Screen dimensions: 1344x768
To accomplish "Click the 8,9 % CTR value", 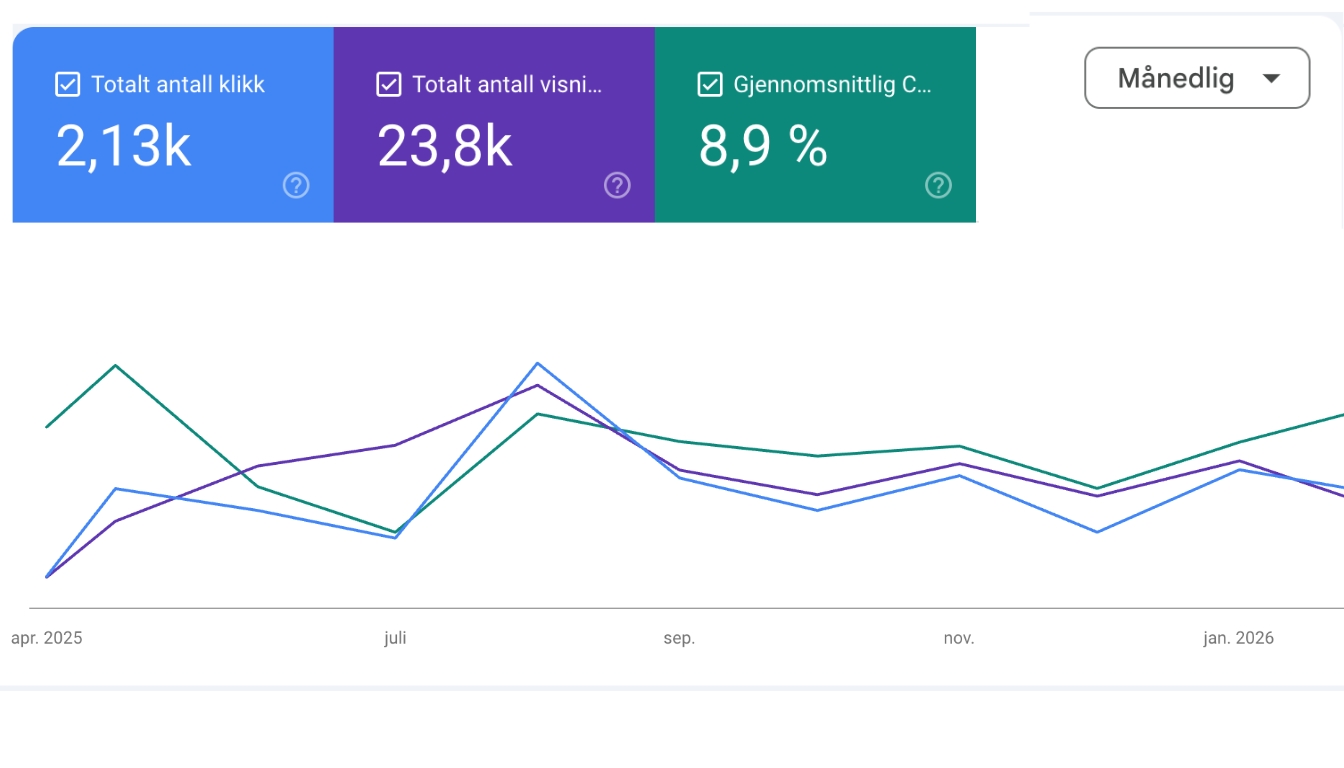I will pos(763,146).
